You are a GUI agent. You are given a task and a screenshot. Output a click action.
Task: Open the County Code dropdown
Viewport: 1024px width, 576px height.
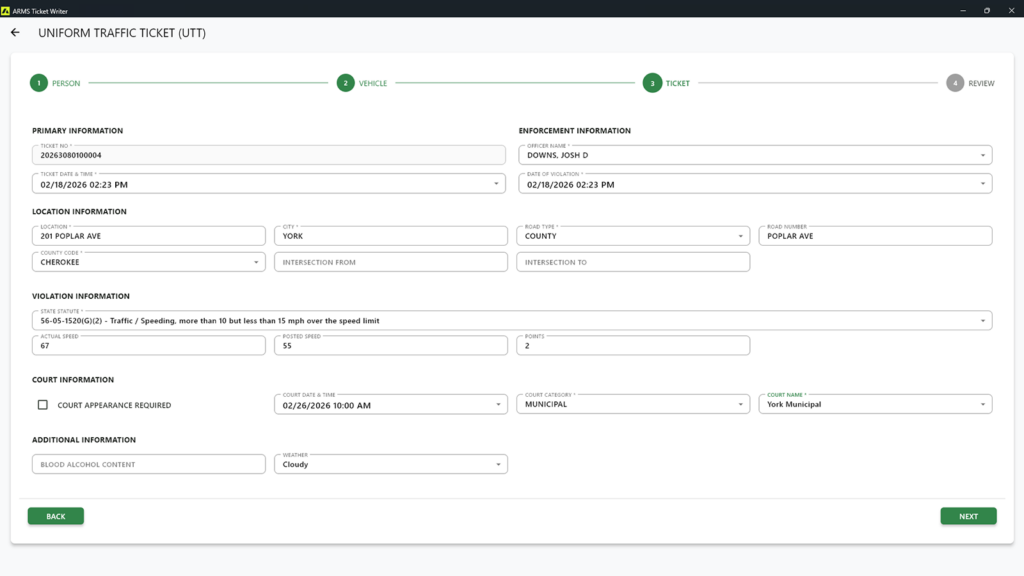click(257, 261)
